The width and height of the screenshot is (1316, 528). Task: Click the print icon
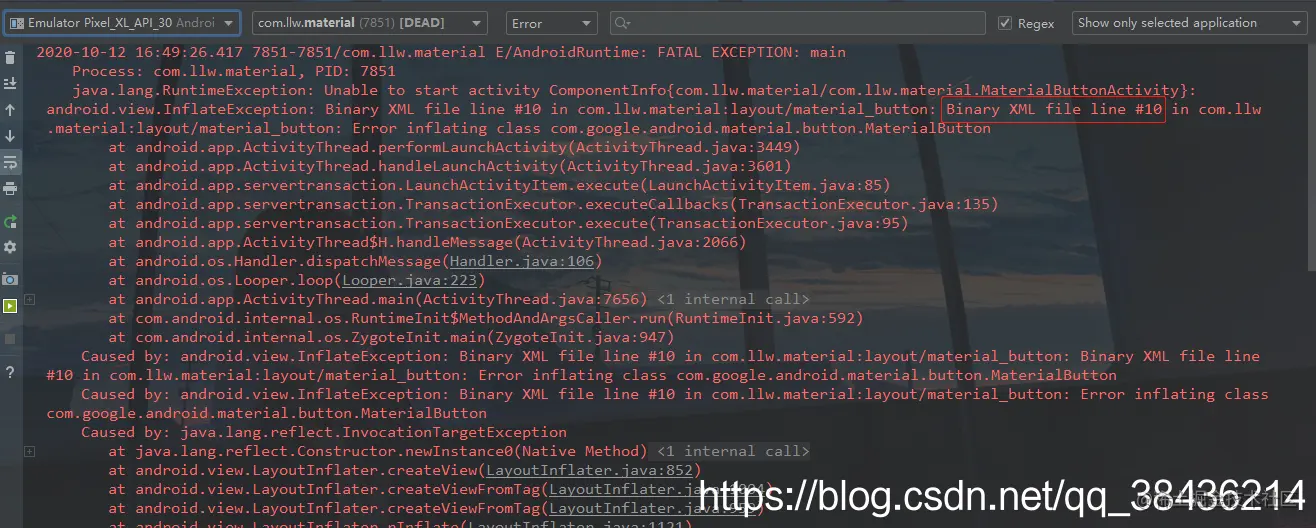pos(10,188)
